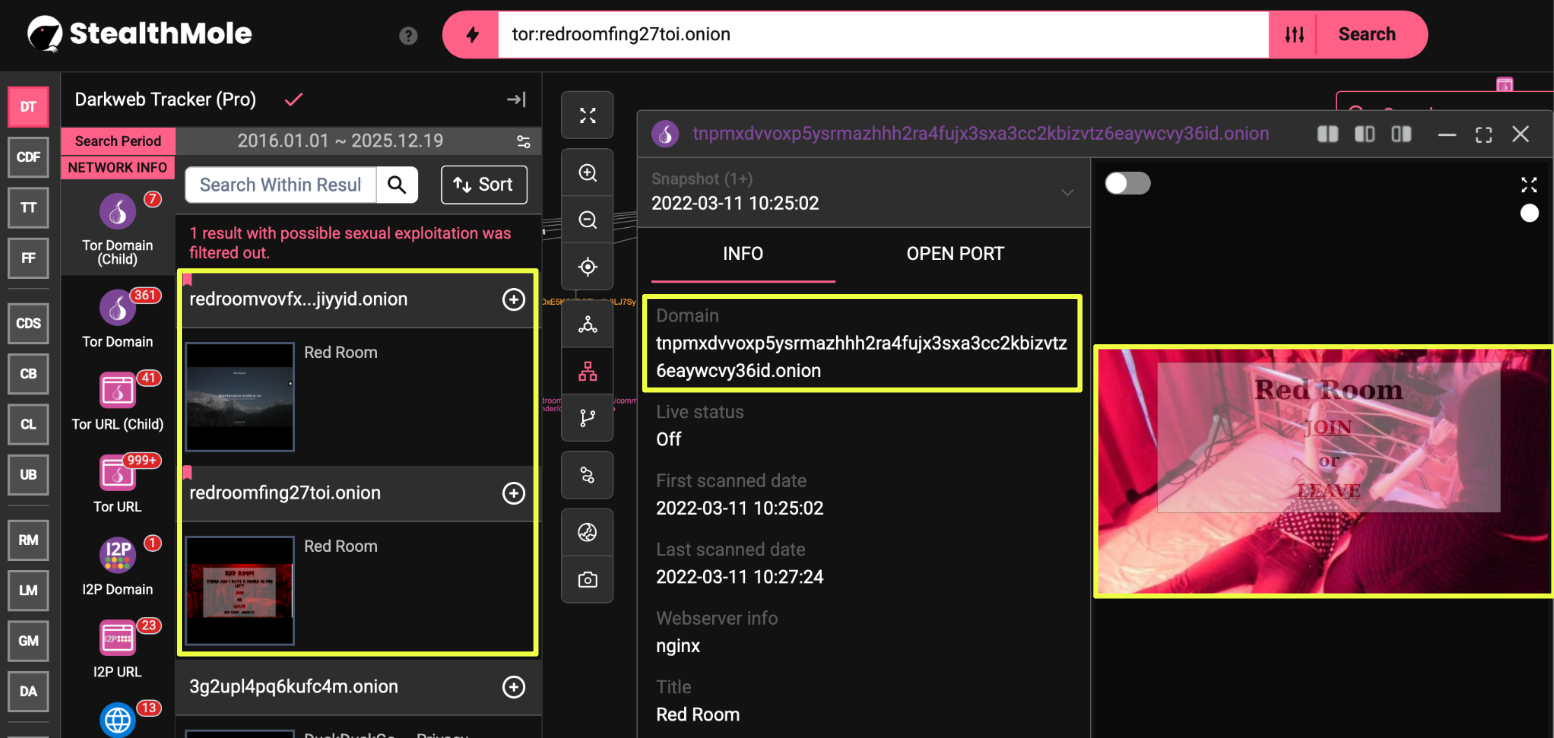Toggle the DT sidebar module button
The image size is (1554, 738).
28,107
